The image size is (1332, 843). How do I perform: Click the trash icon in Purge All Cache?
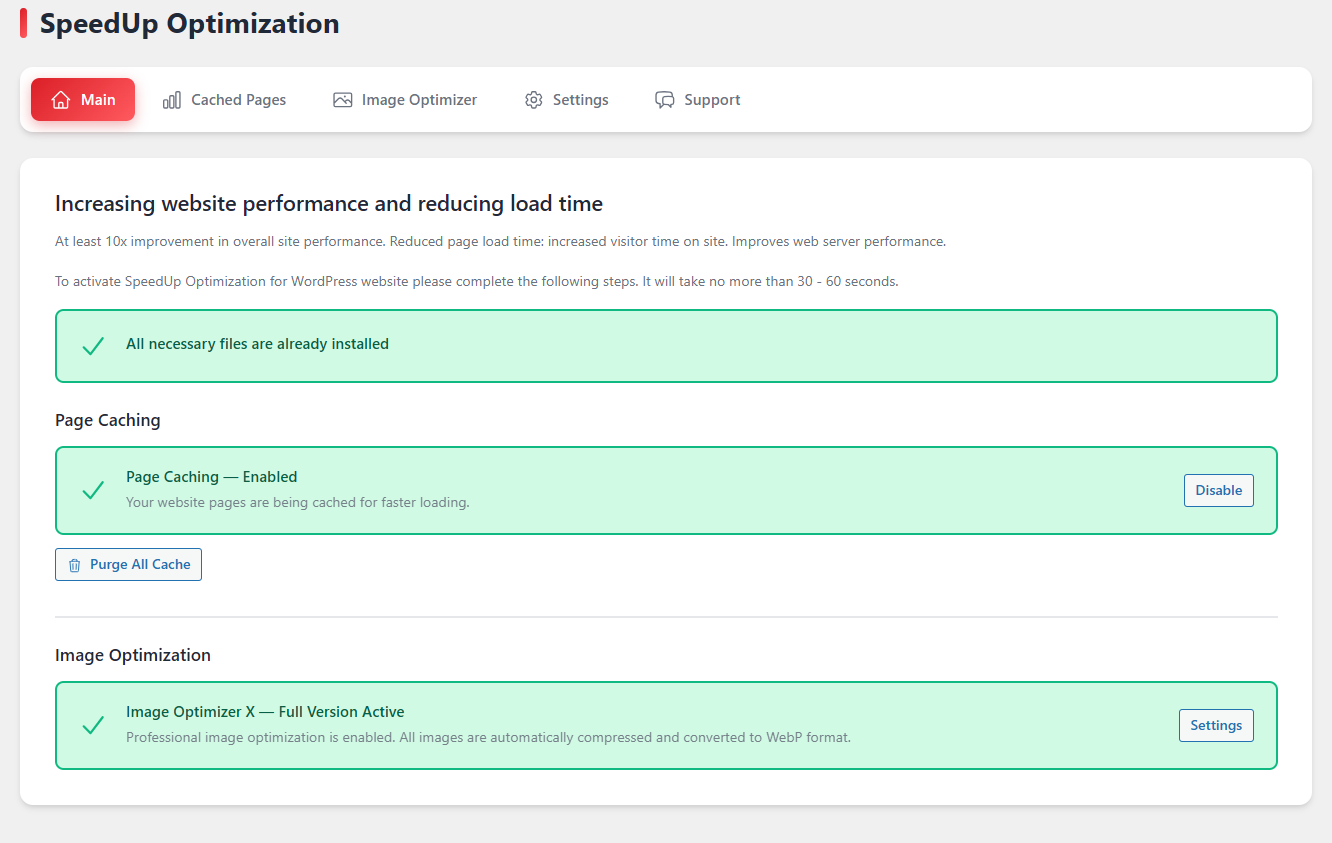tap(75, 565)
